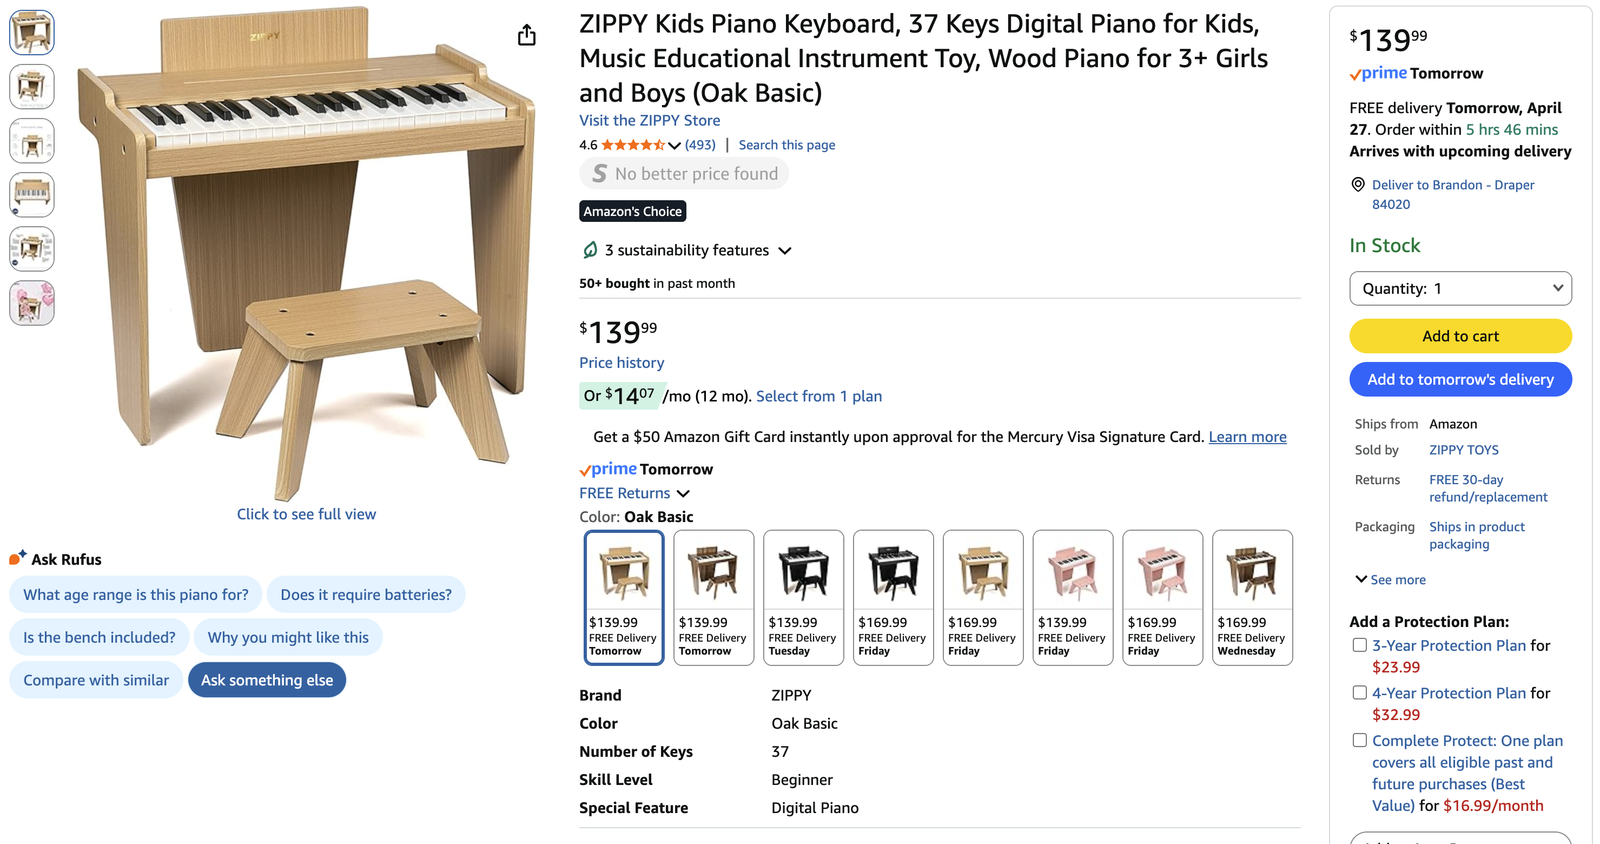Click the star rating icons
Screen dimensions: 1600x844
tap(633, 145)
